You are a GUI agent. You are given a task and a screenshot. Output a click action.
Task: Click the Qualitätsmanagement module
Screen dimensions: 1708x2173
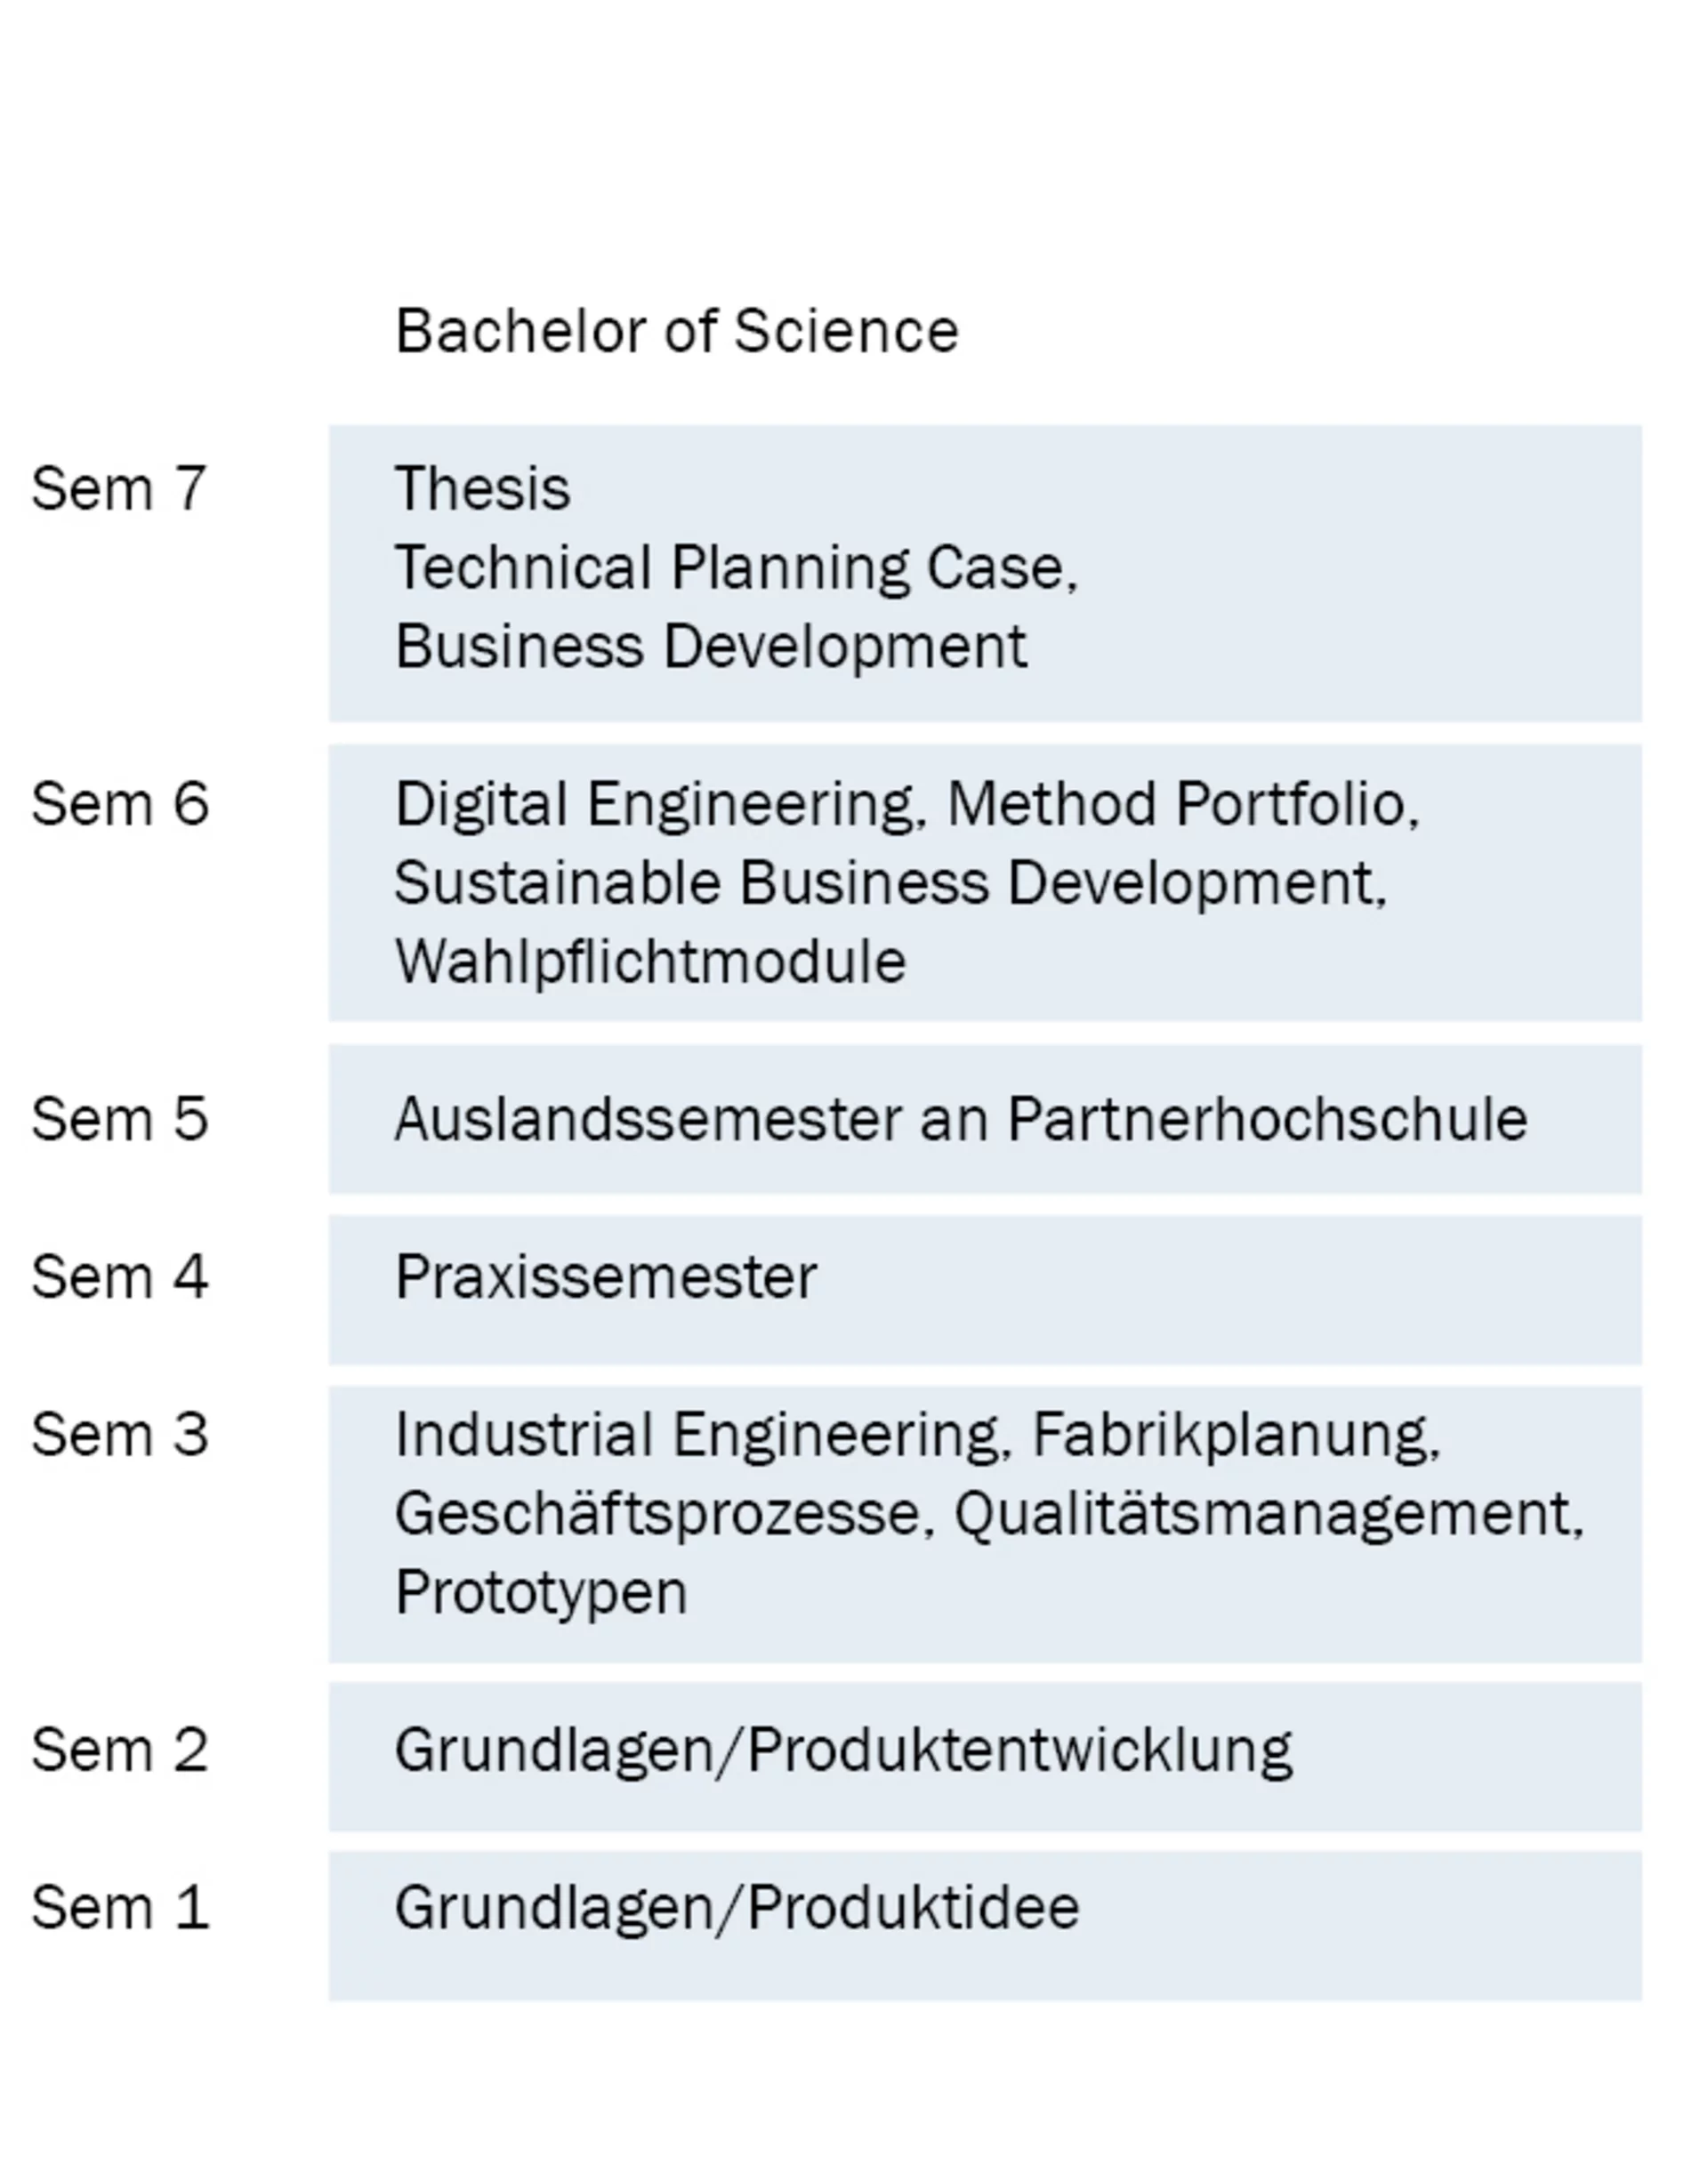(1267, 1514)
